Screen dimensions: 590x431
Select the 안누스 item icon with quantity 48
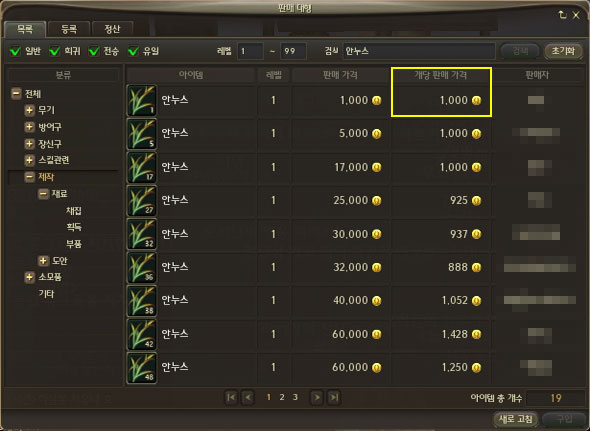point(142,368)
